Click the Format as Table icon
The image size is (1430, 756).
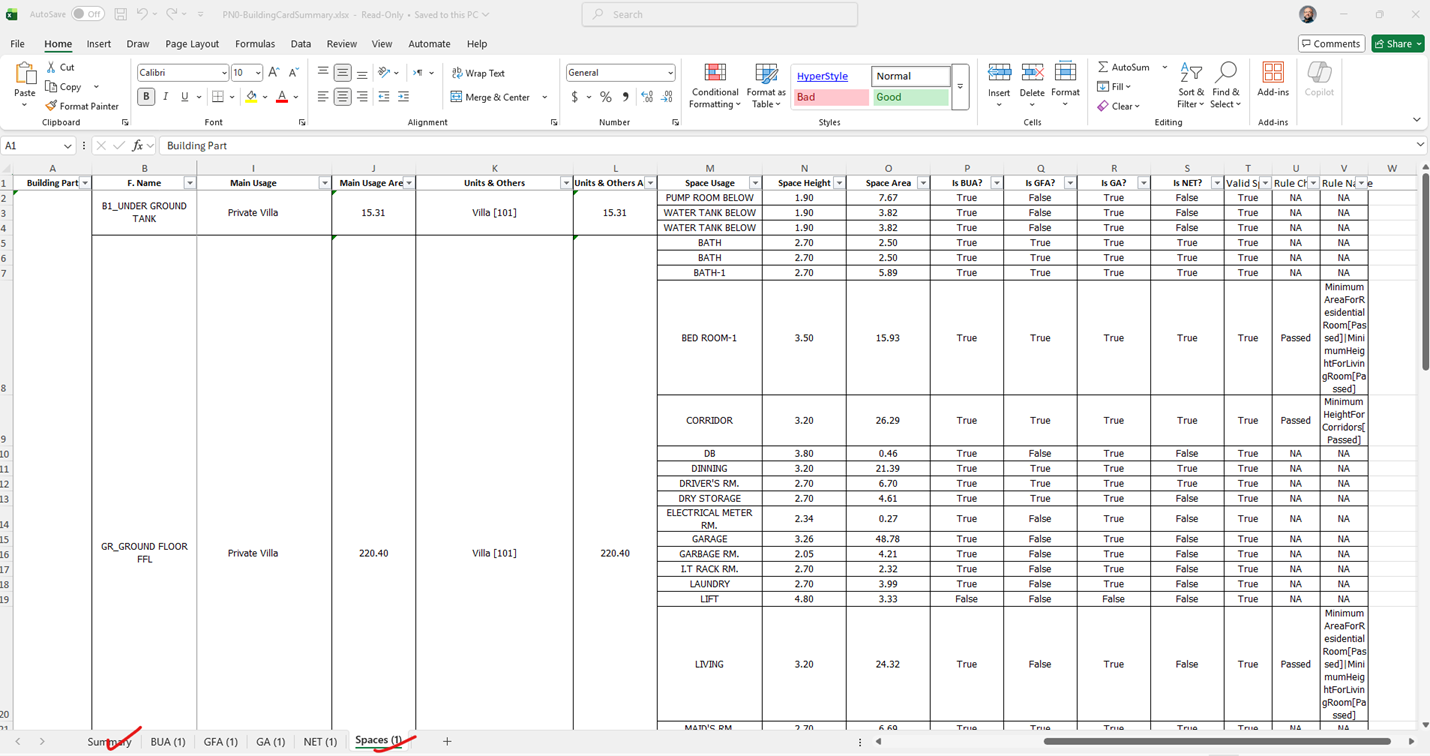pos(766,85)
